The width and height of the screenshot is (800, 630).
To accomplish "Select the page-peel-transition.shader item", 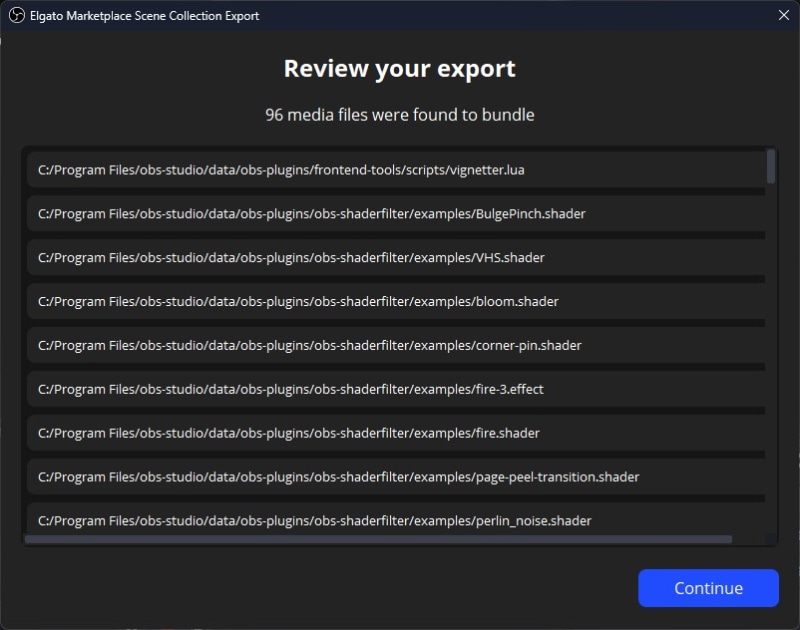I will 400,477.
